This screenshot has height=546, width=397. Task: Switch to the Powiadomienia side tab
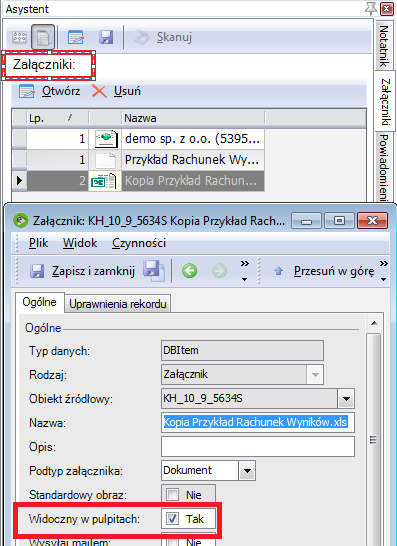383,167
